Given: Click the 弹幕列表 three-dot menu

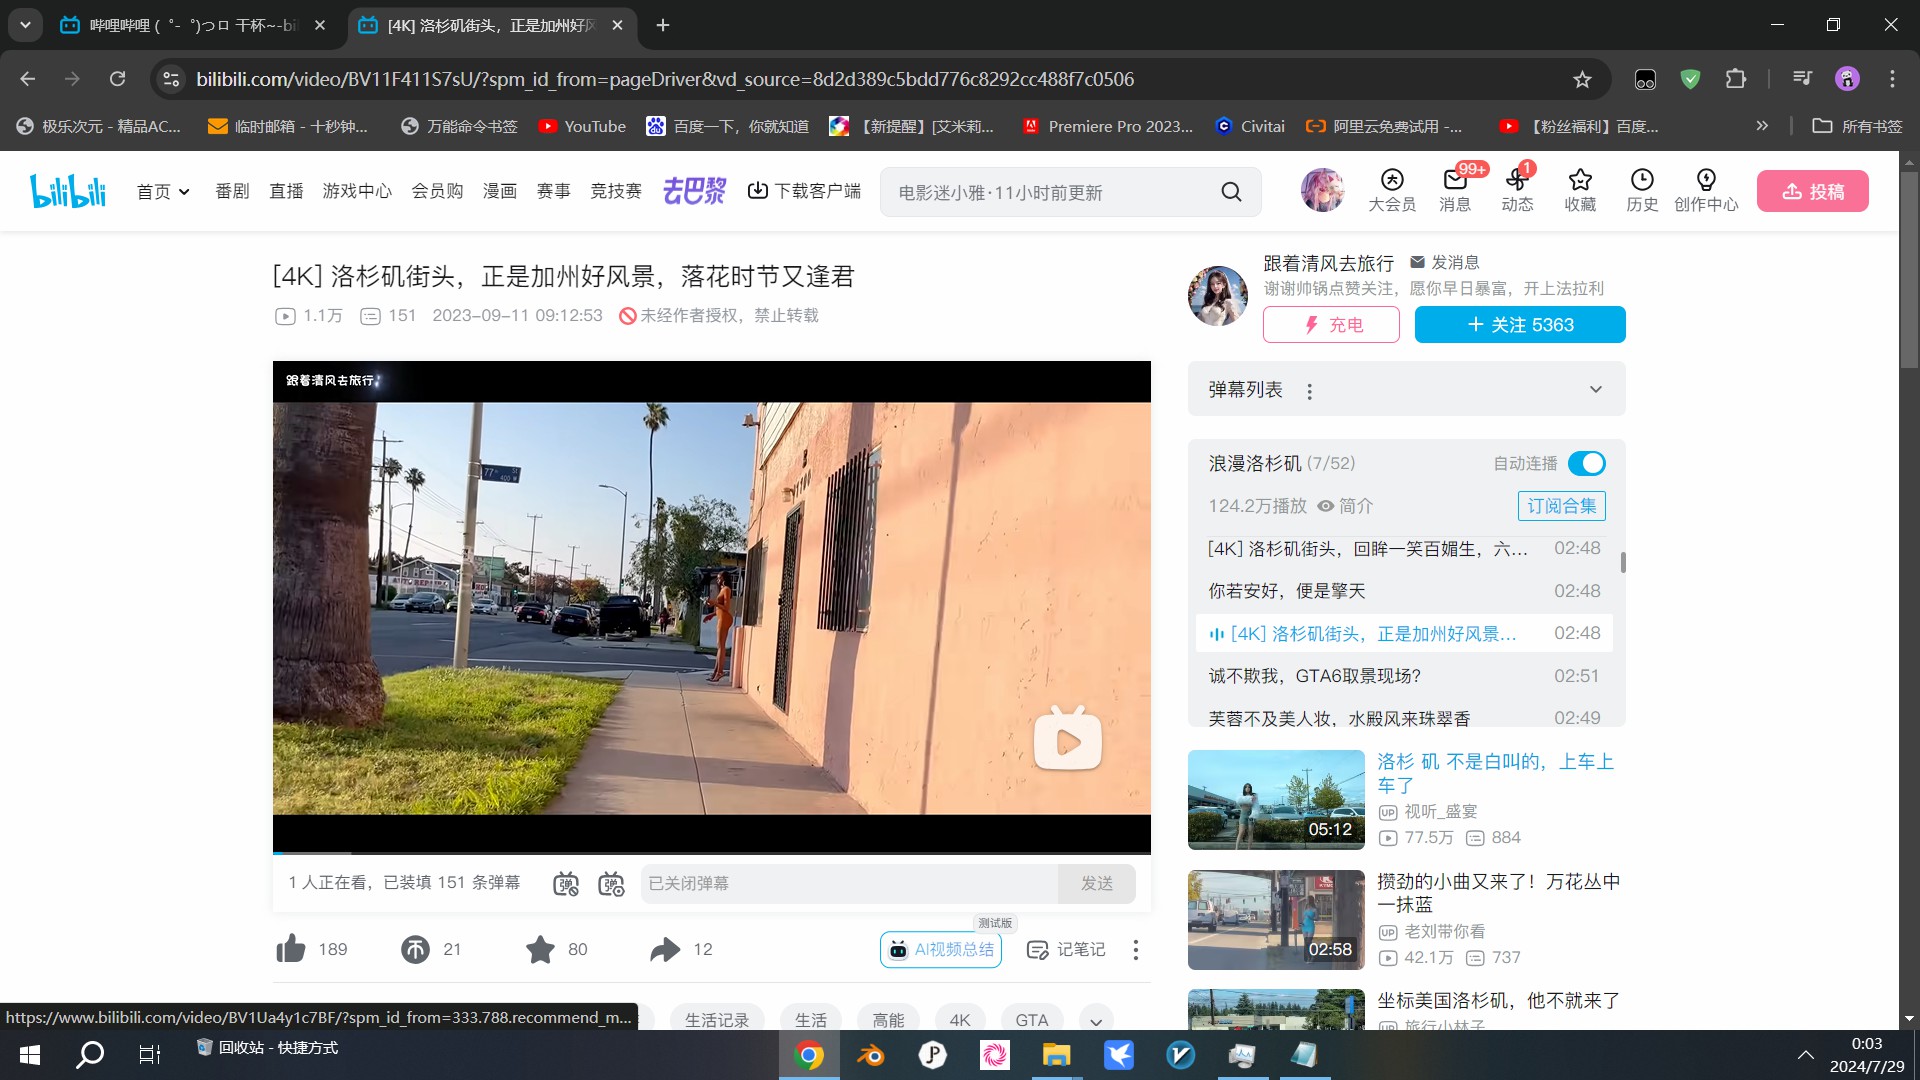Looking at the screenshot, I should (x=1309, y=391).
